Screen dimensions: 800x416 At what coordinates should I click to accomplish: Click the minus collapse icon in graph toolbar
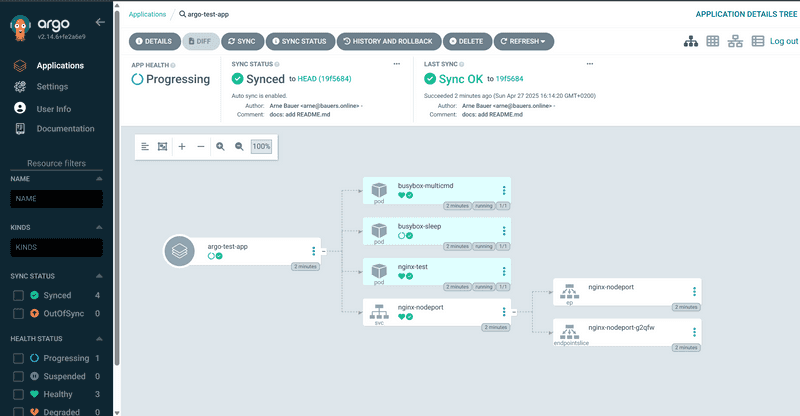click(x=201, y=146)
